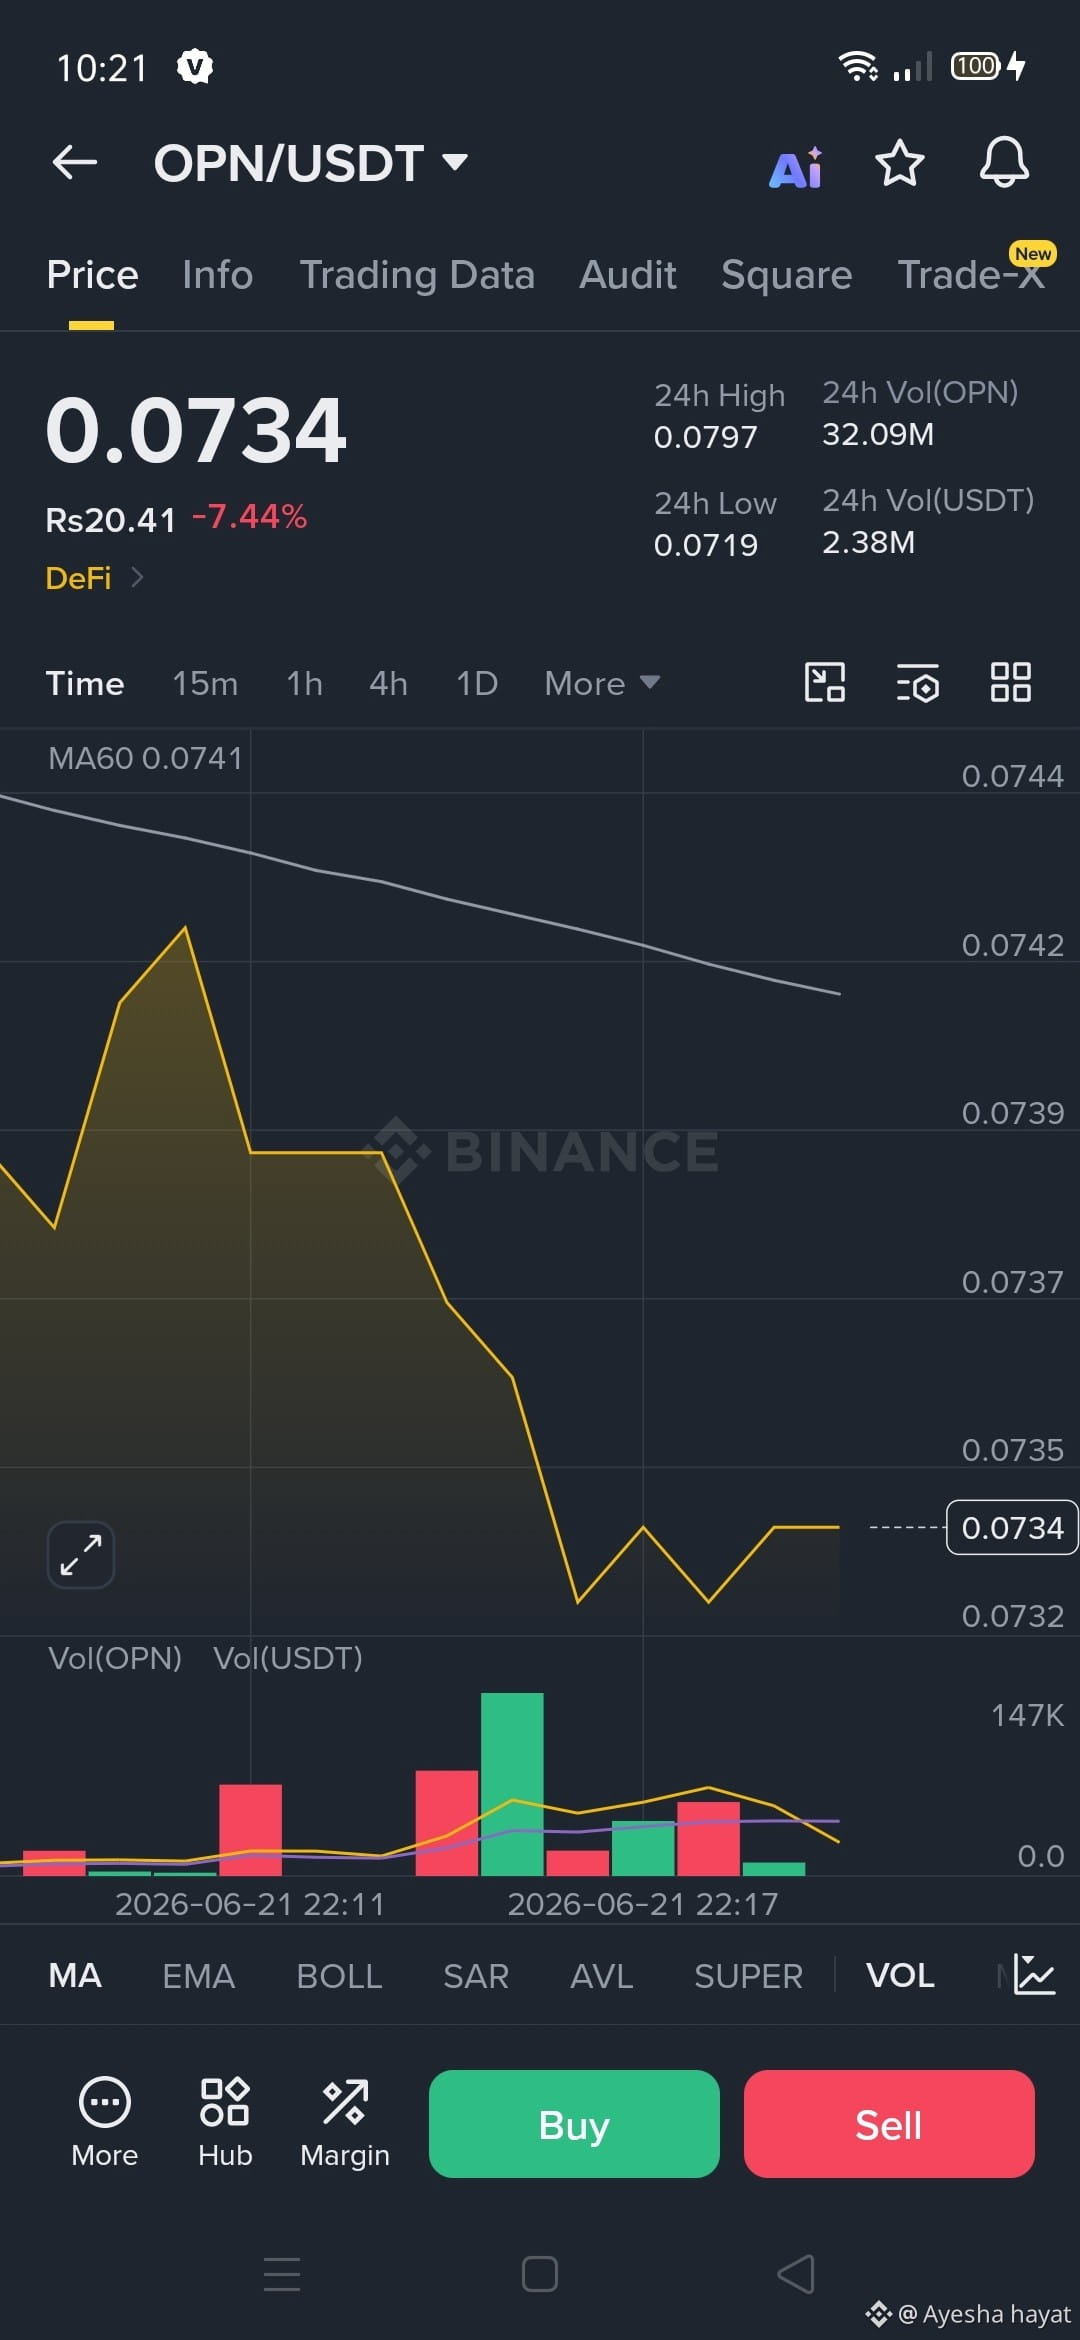Open the Audit tab
The height and width of the screenshot is (2340, 1080).
628,275
